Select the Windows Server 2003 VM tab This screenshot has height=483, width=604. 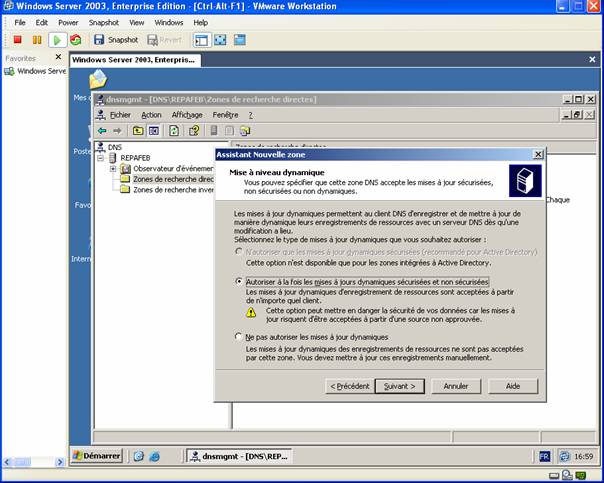click(x=135, y=60)
